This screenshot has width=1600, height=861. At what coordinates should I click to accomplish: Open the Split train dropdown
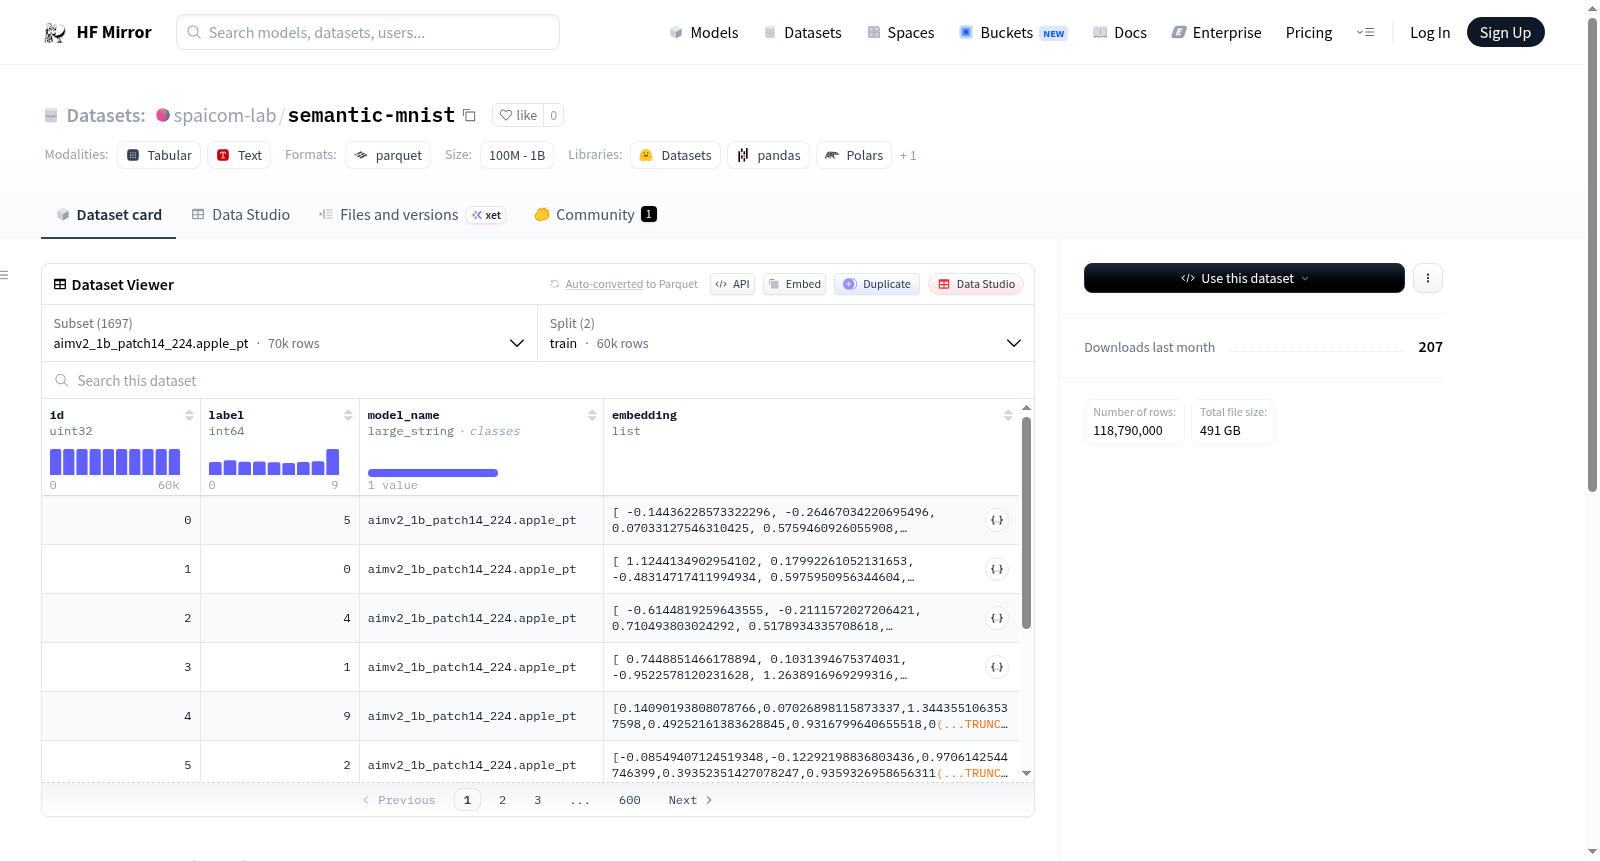786,333
